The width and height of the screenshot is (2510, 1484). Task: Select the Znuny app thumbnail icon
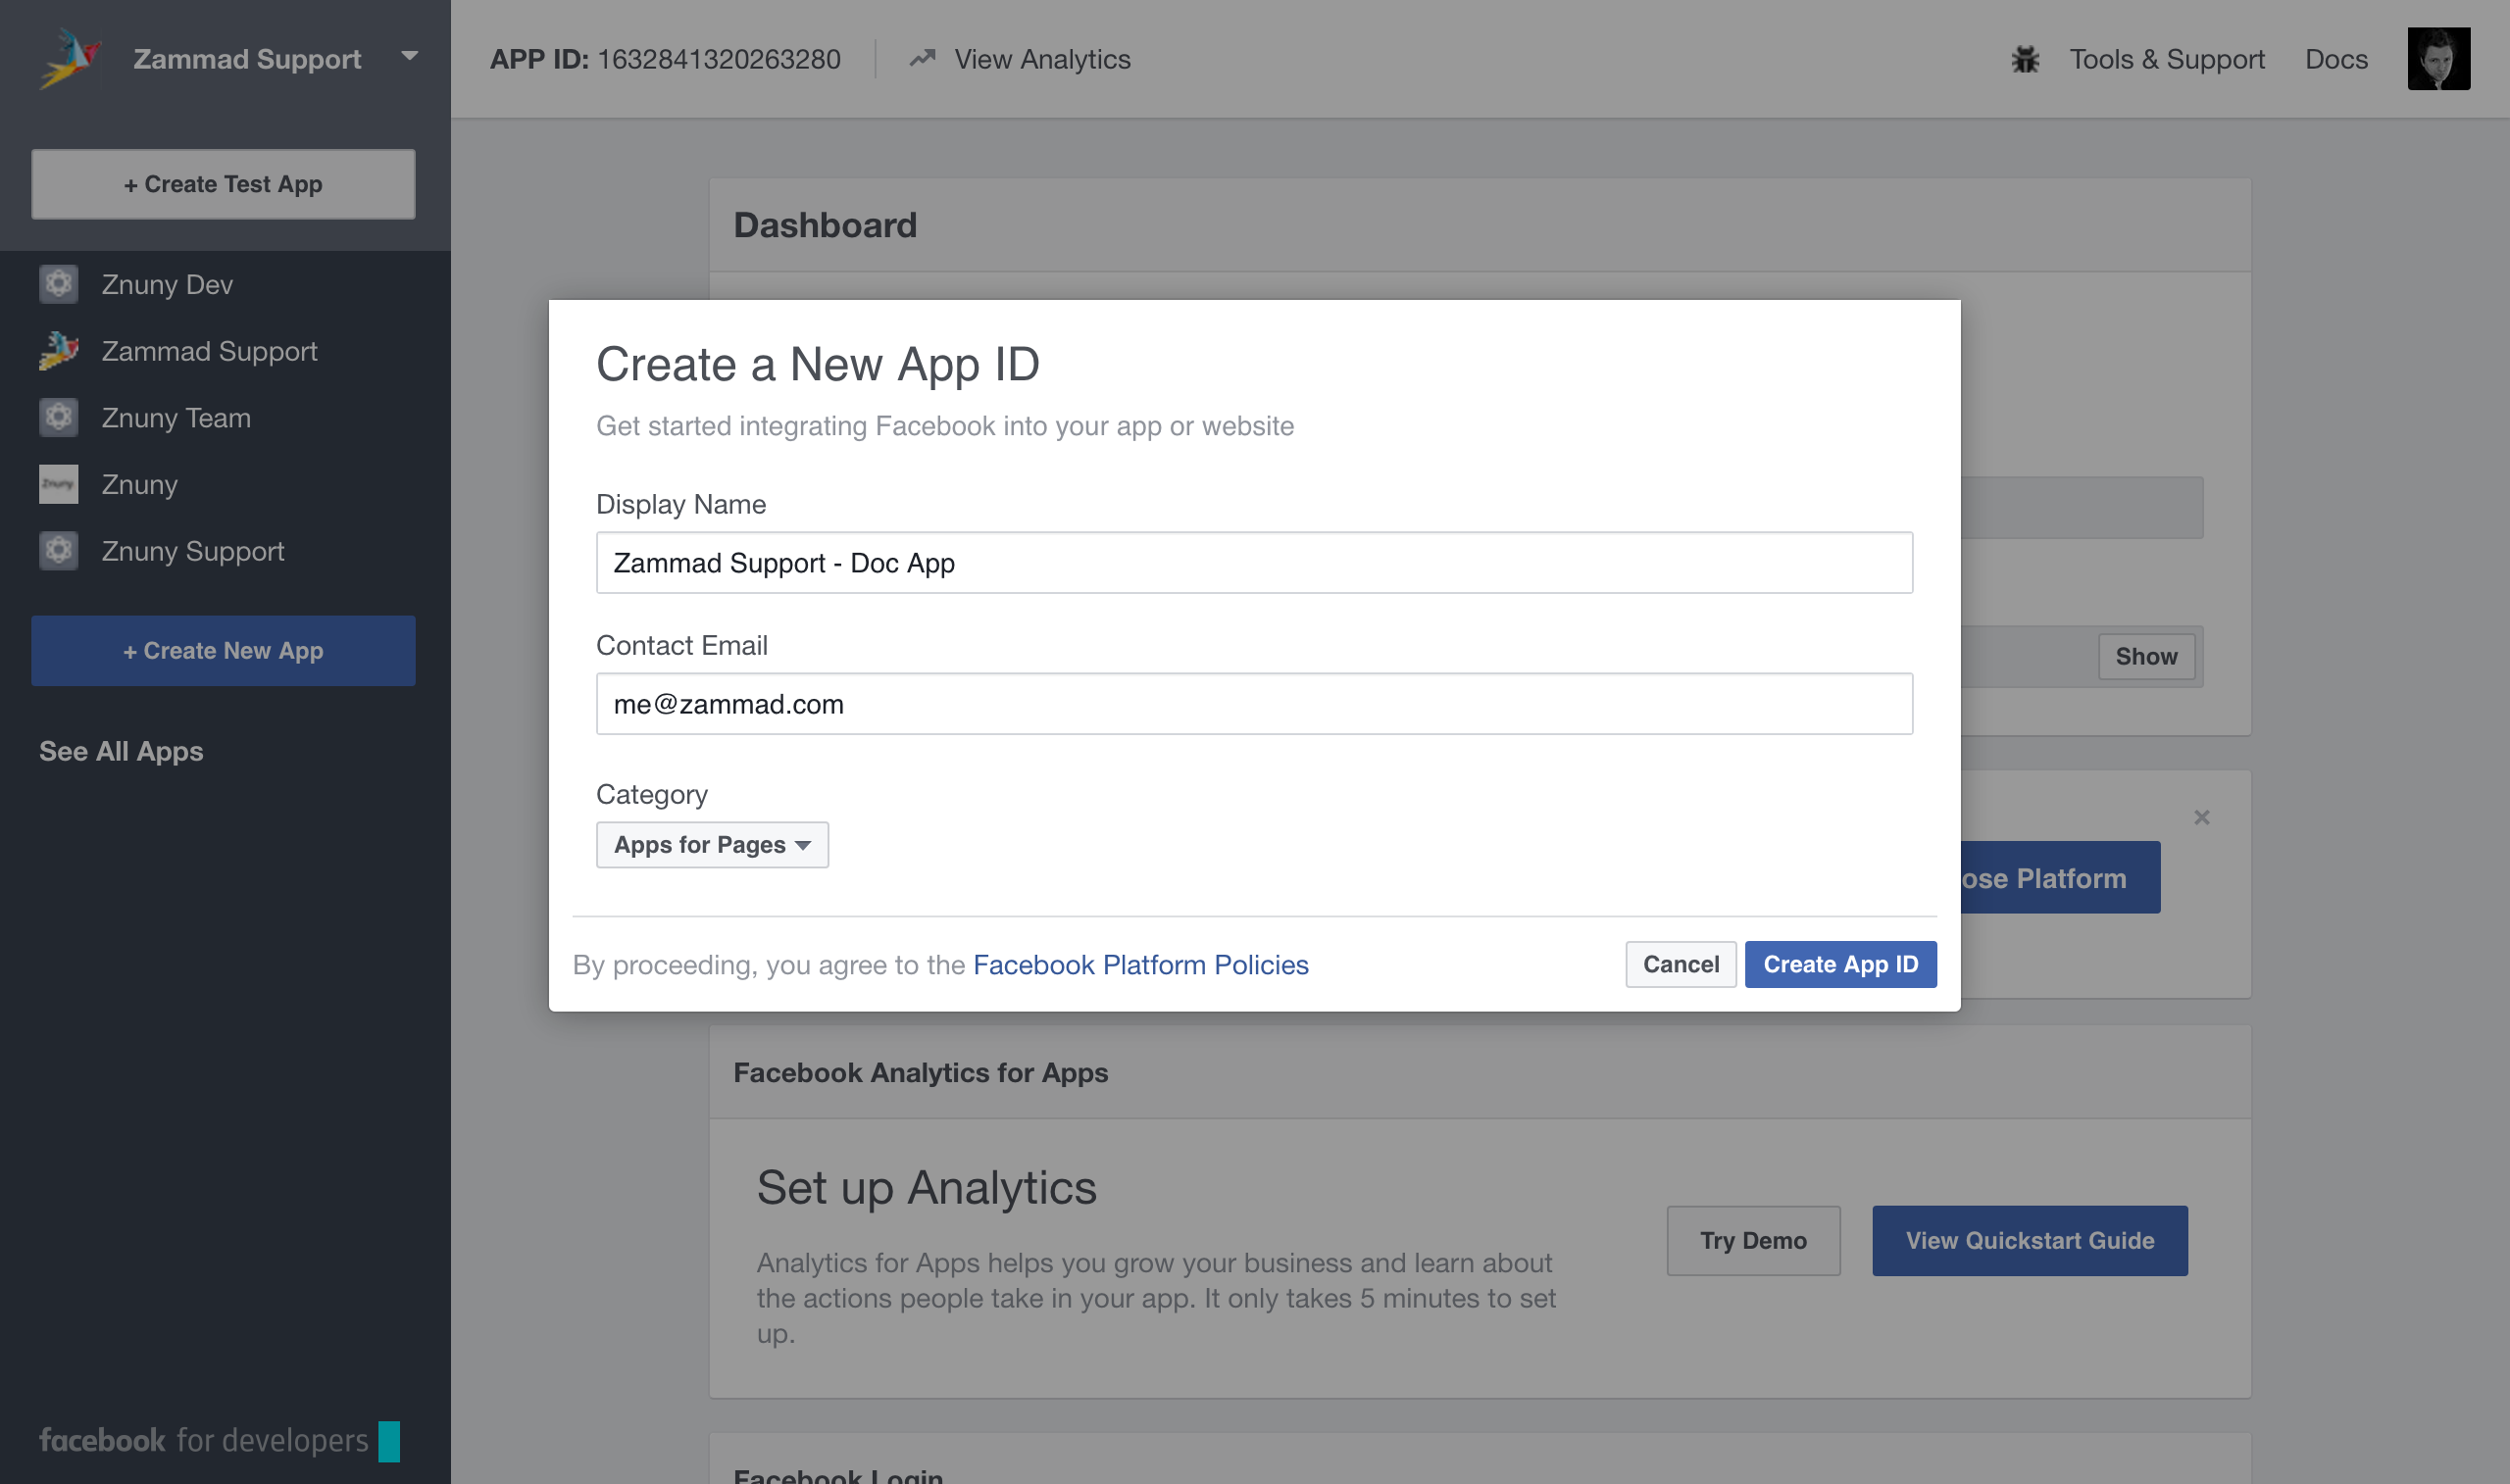coord(58,484)
